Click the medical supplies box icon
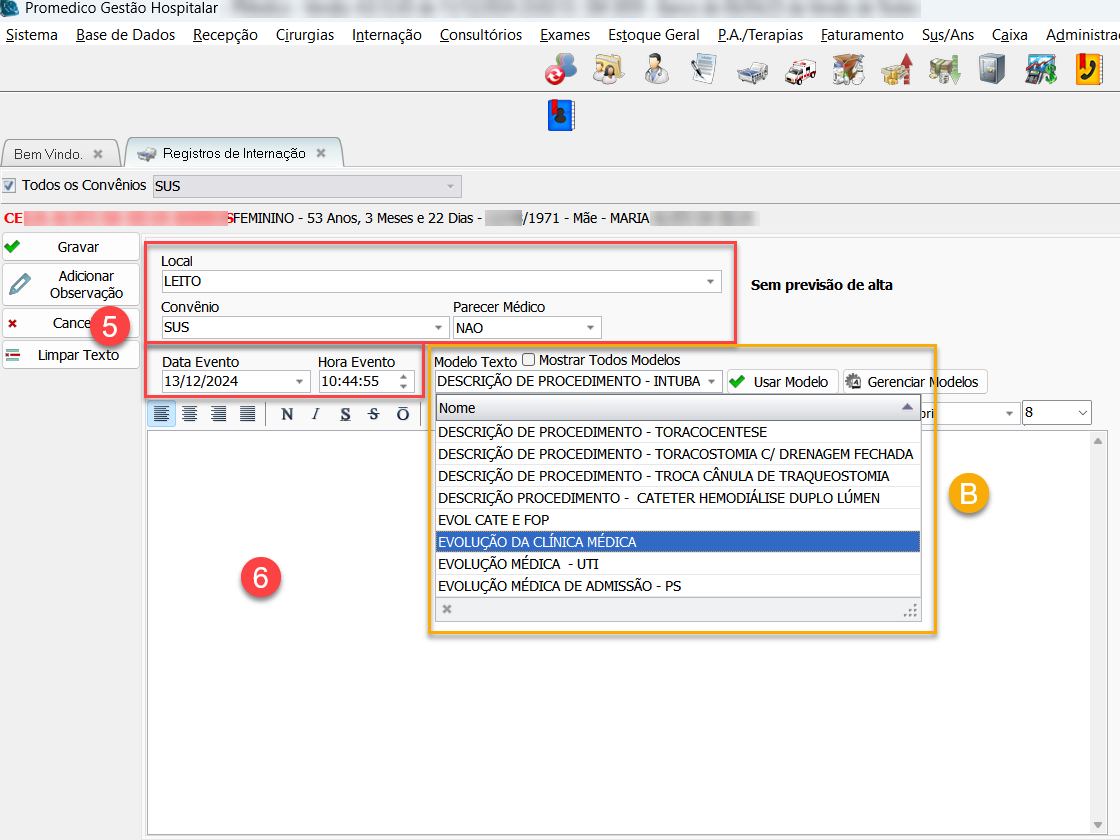The image size is (1120, 840). [x=848, y=71]
